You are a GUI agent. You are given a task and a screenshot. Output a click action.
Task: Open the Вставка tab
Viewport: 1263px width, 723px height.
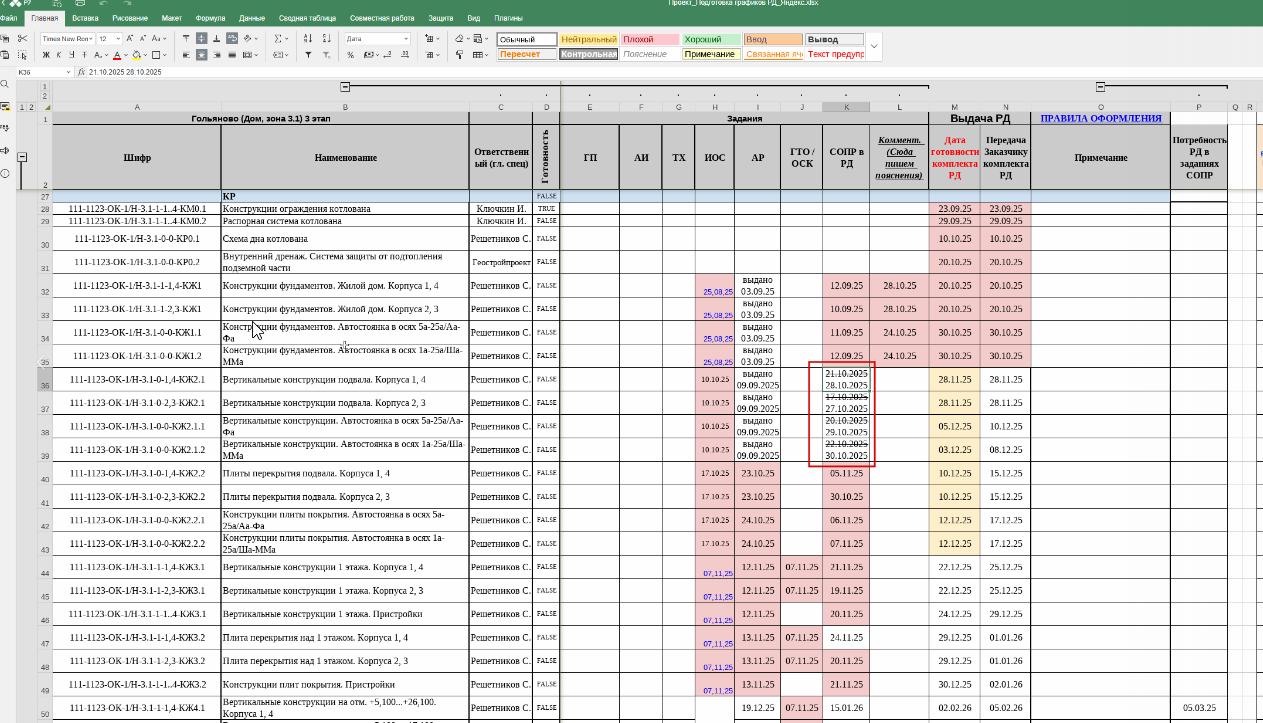(x=85, y=19)
